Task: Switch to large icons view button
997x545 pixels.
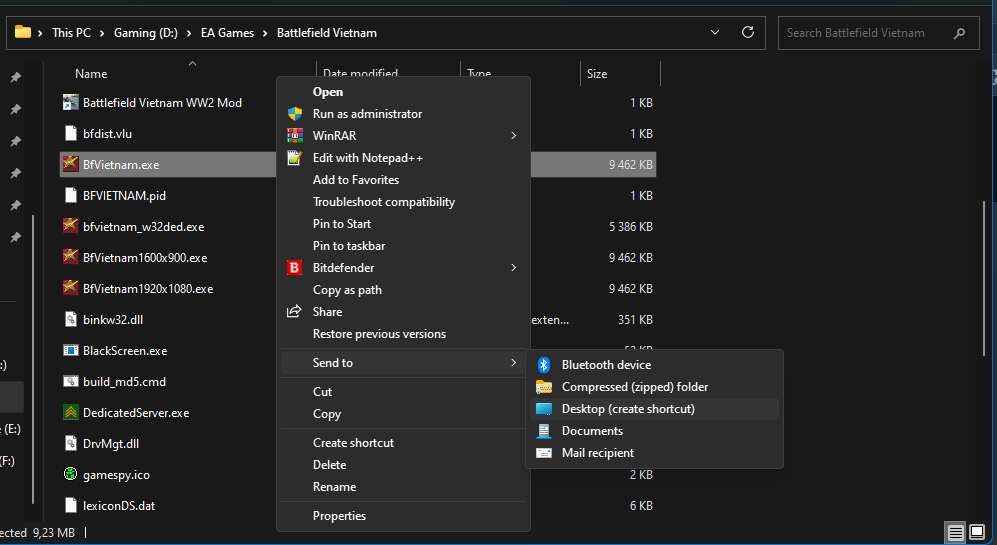Action: click(977, 533)
